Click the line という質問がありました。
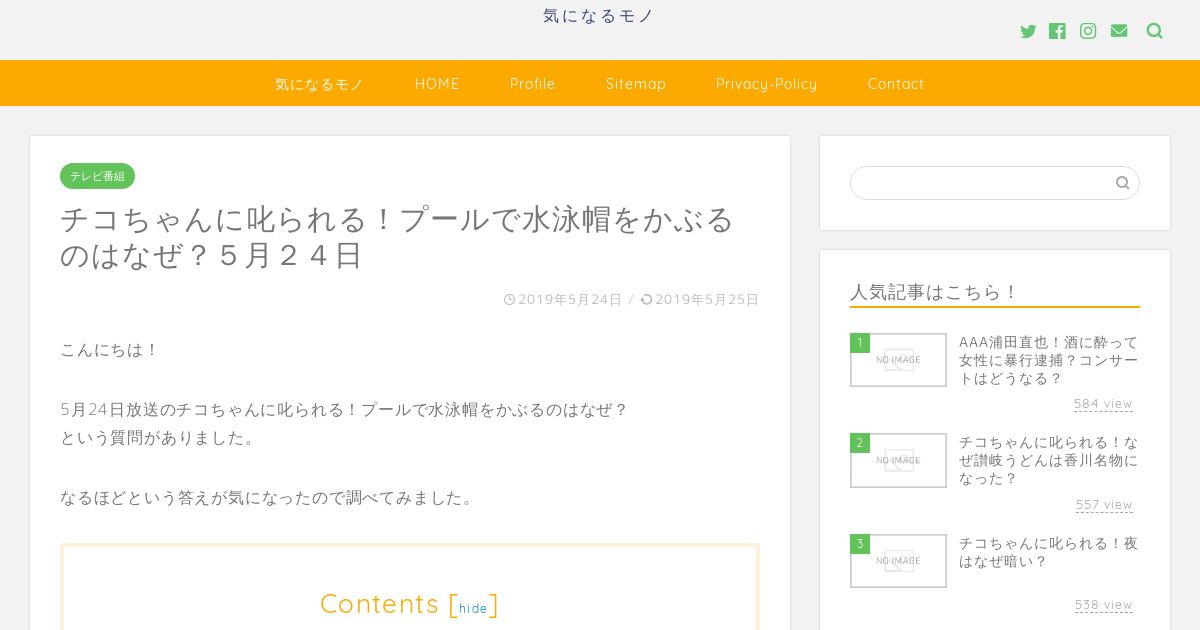This screenshot has height=630, width=1200. tap(159, 438)
